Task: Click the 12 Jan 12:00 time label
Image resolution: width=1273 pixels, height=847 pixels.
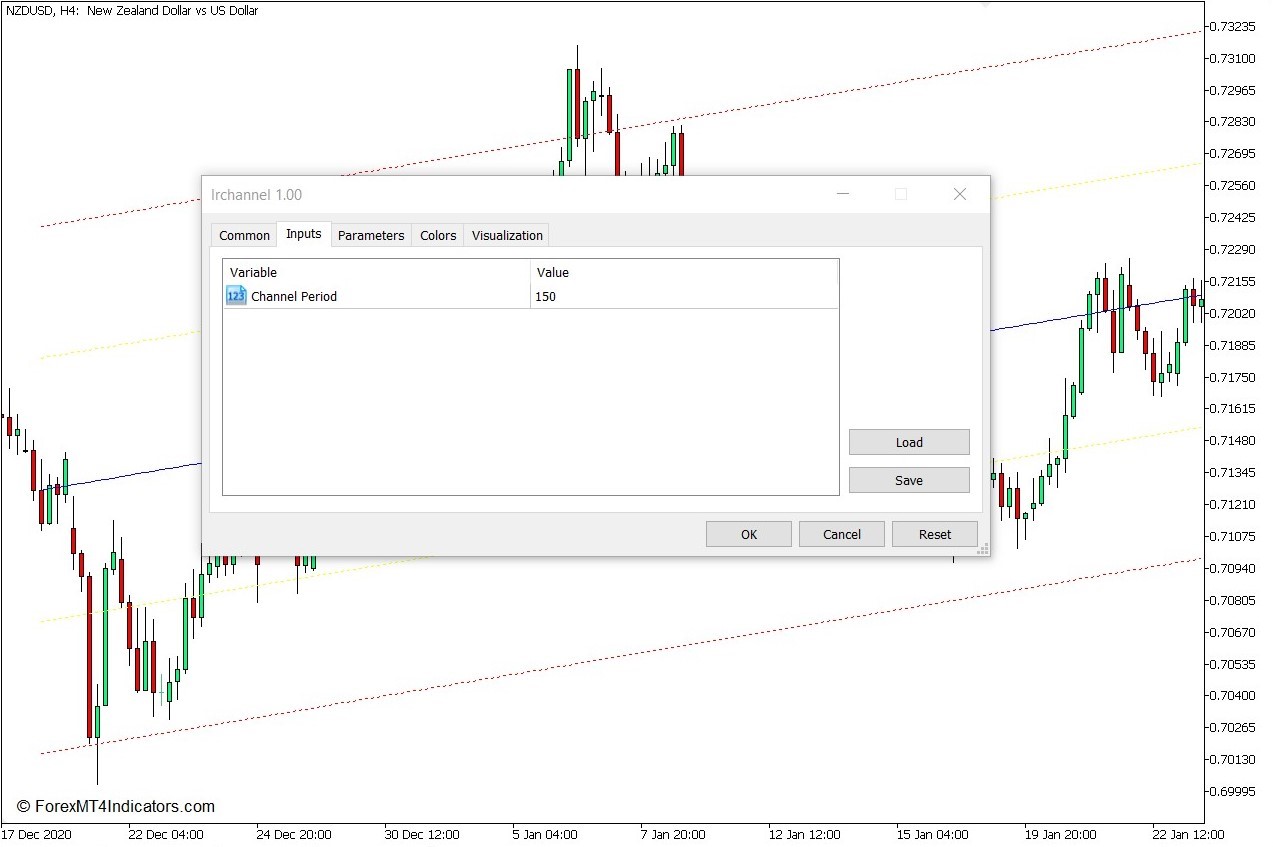Action: click(806, 834)
